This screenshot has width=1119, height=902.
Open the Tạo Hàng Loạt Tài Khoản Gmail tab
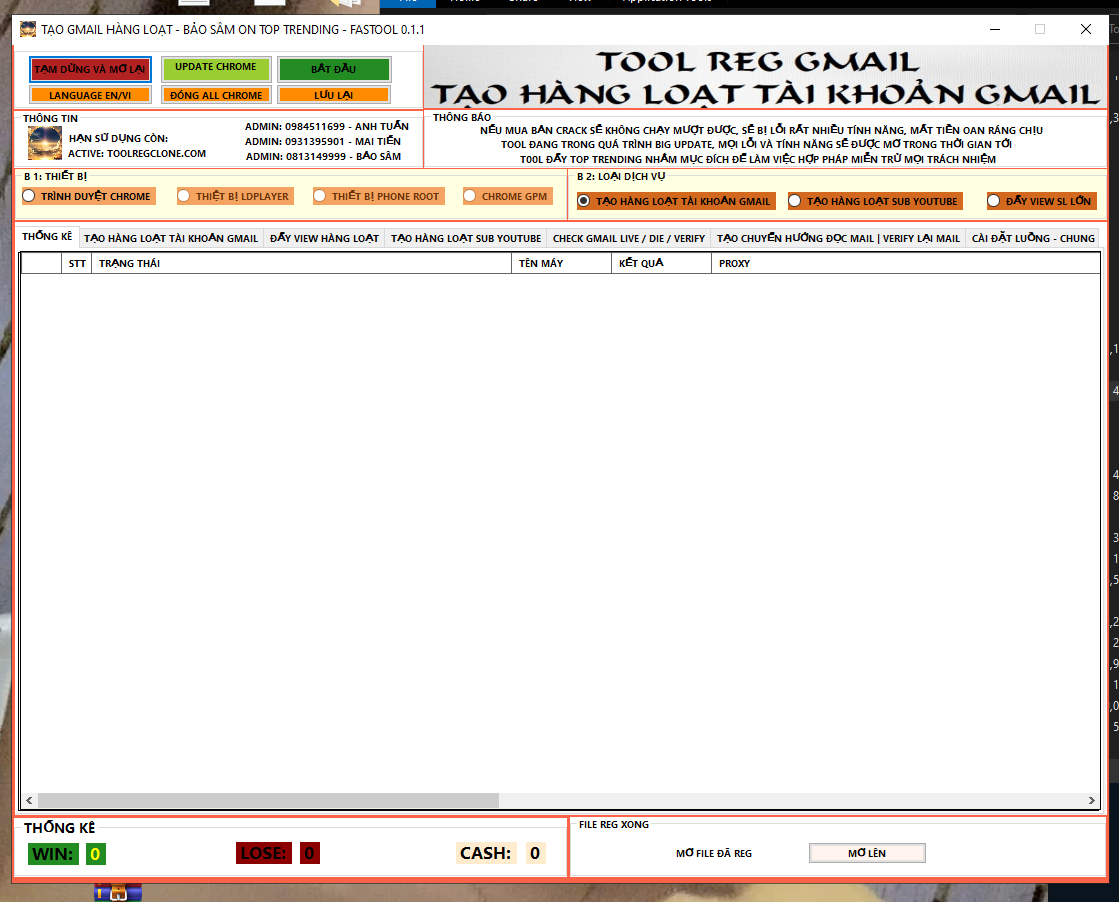171,239
